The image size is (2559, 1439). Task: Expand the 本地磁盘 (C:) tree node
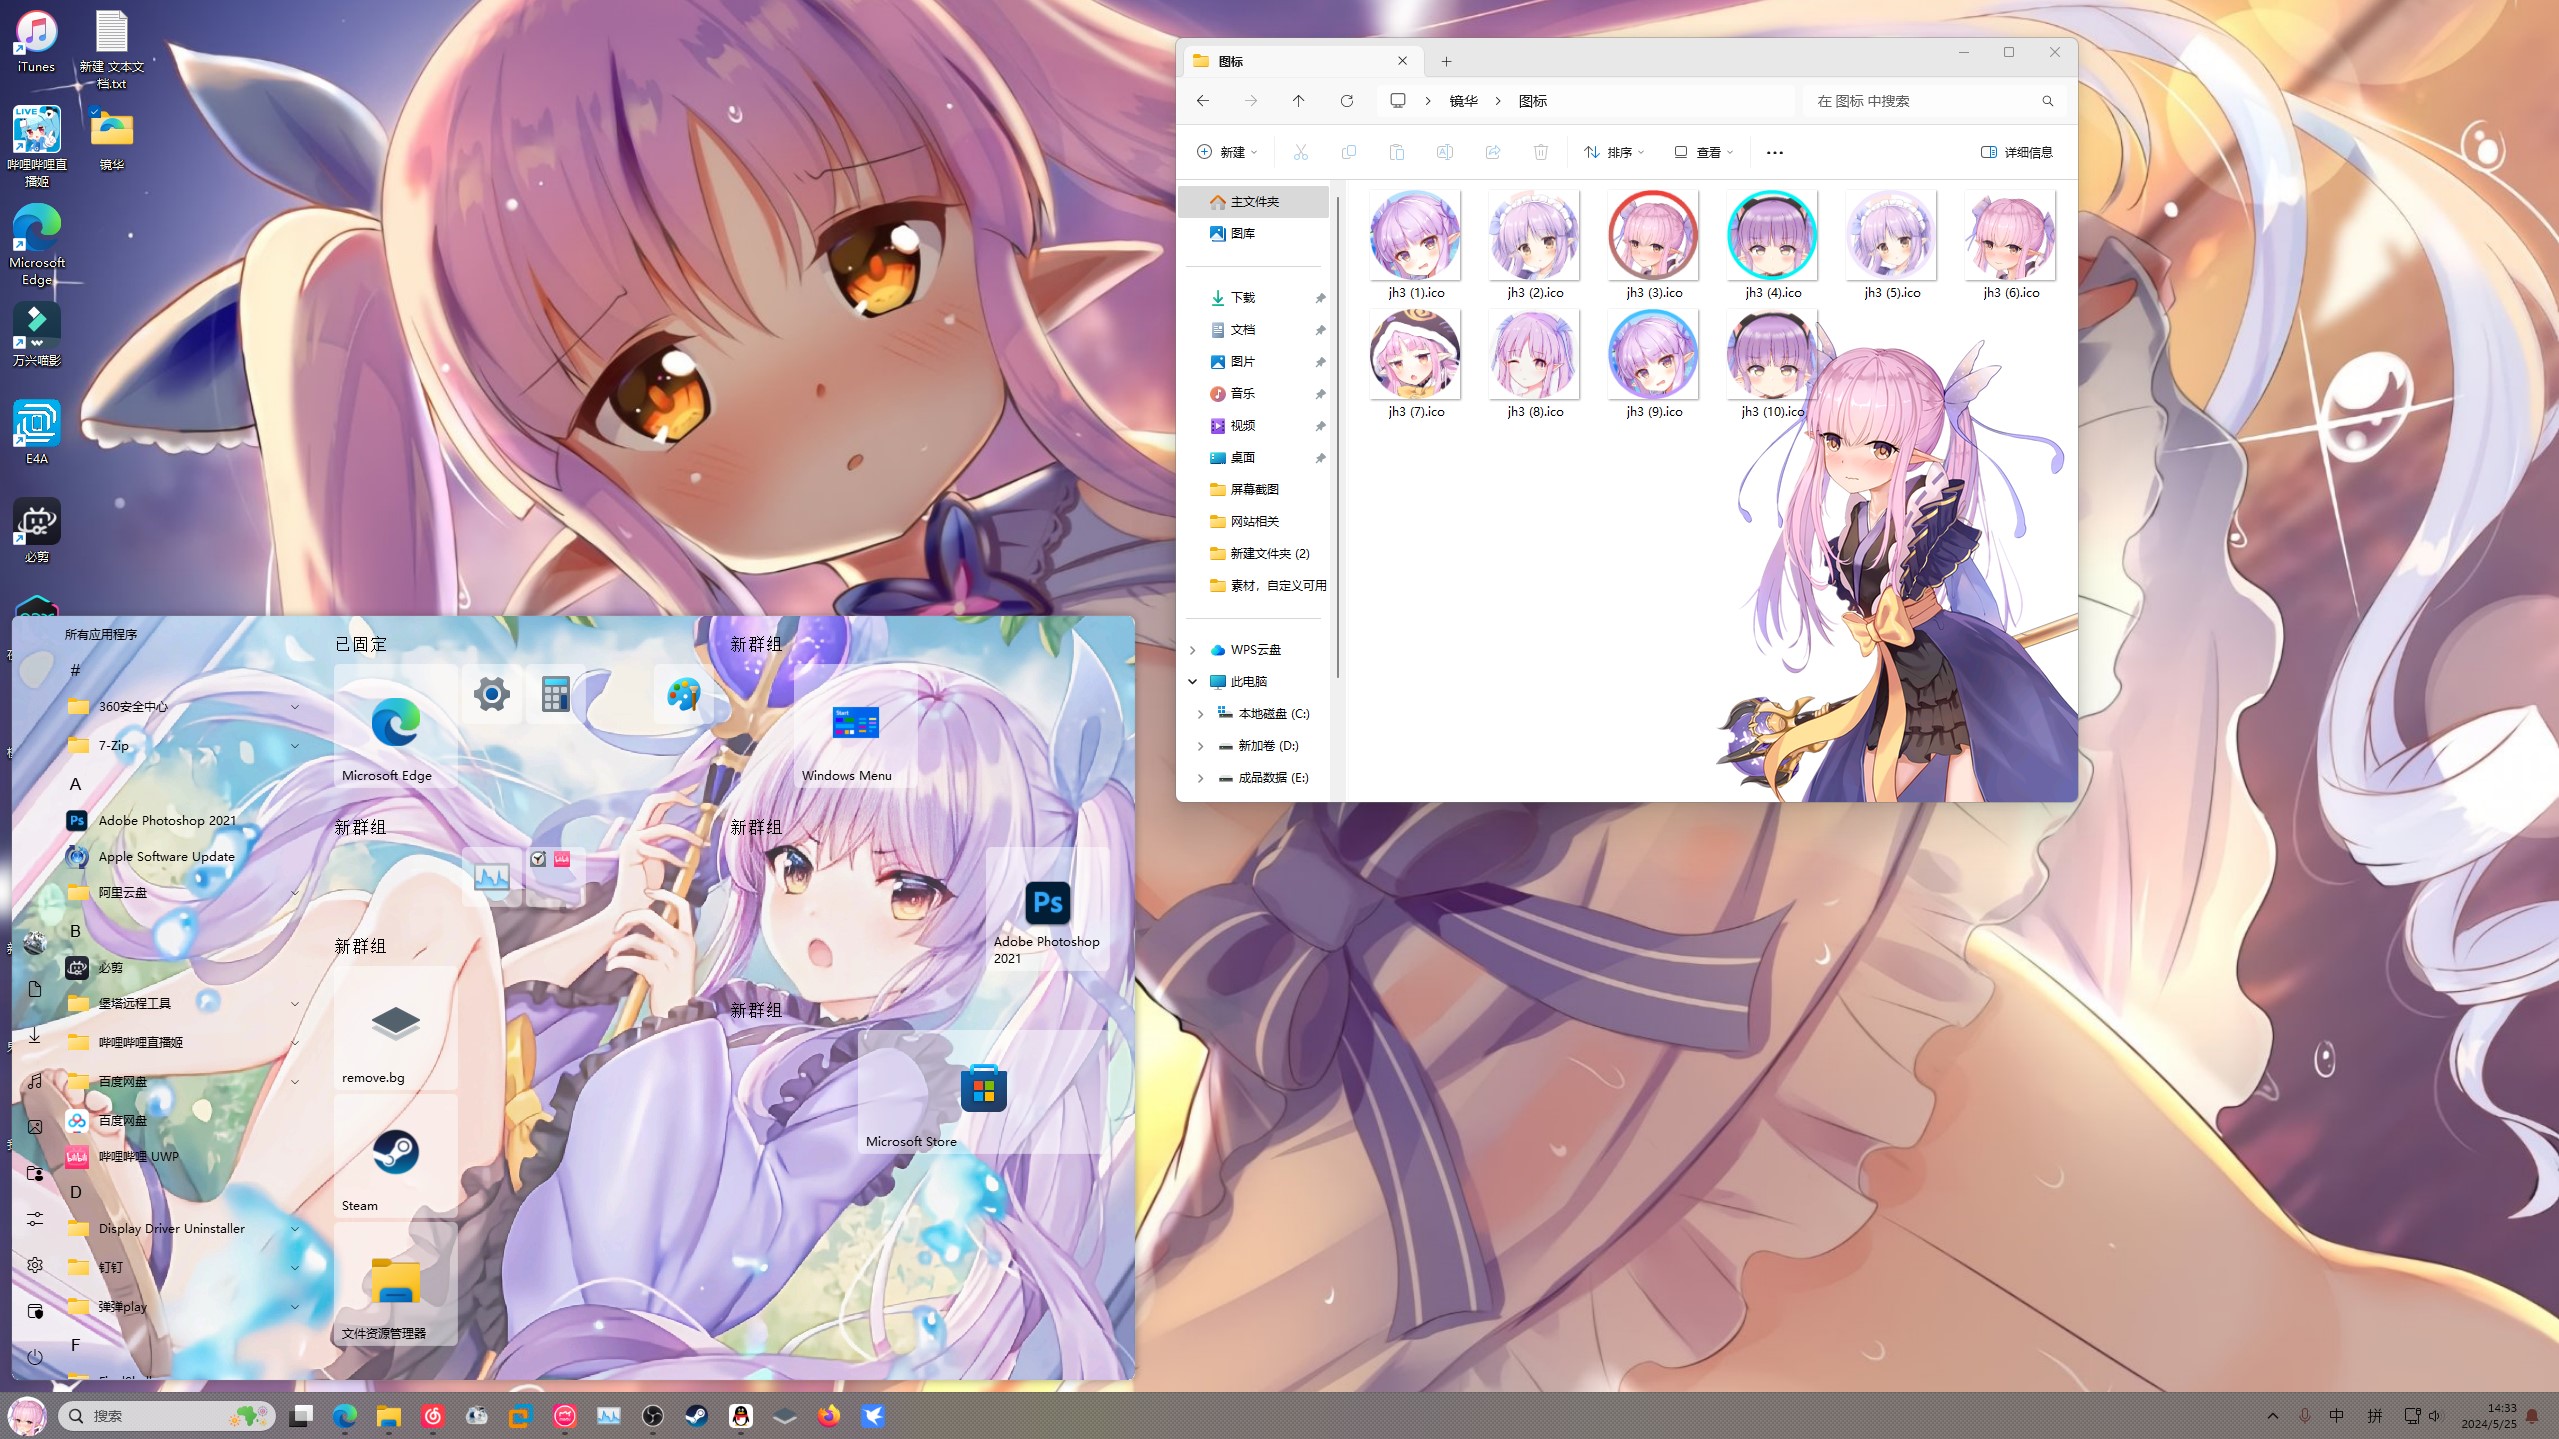pyautogui.click(x=1200, y=714)
